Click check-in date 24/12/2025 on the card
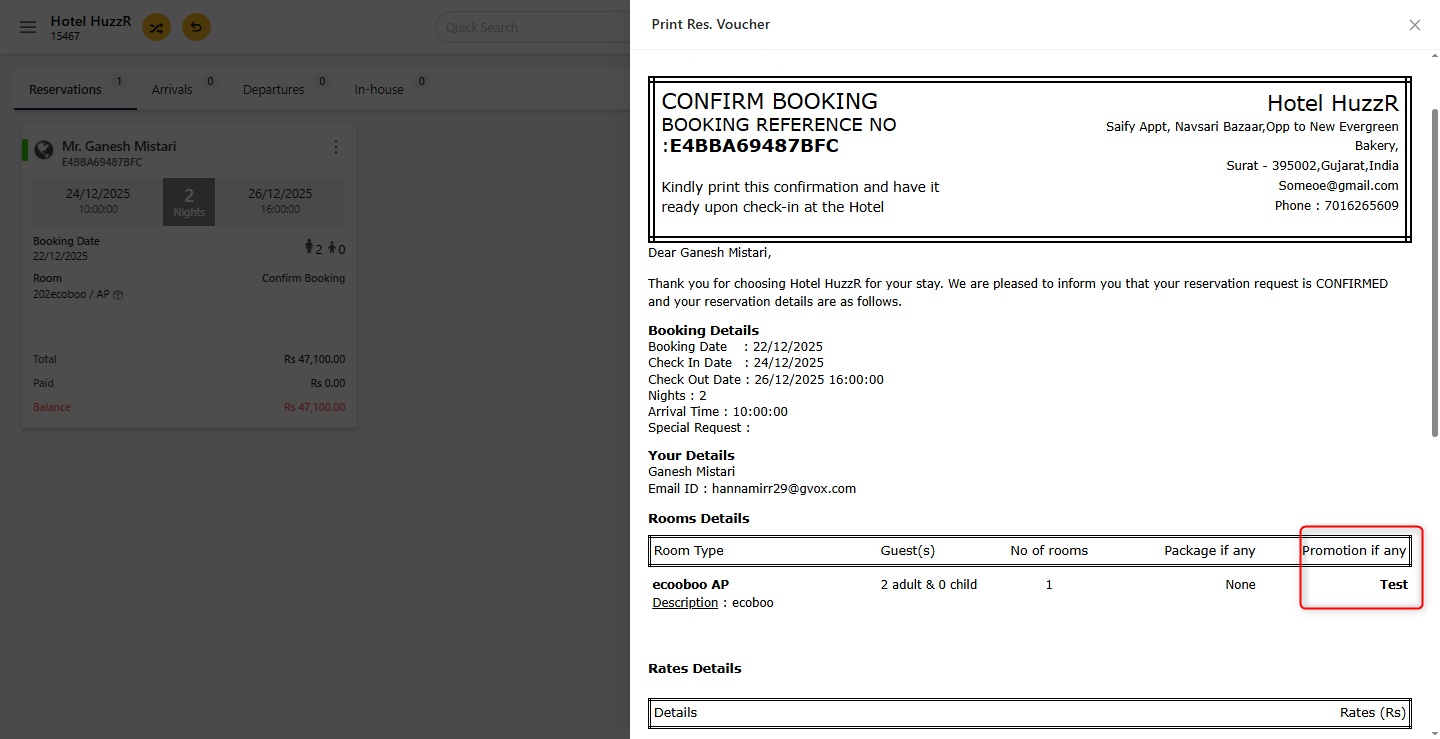Screen dimensions: 1440x739 point(98,194)
